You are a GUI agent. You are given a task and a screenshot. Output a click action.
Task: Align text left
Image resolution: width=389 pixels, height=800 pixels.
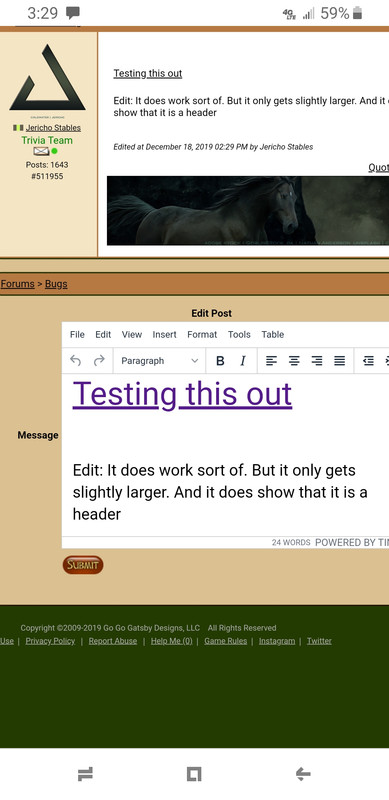pos(272,361)
